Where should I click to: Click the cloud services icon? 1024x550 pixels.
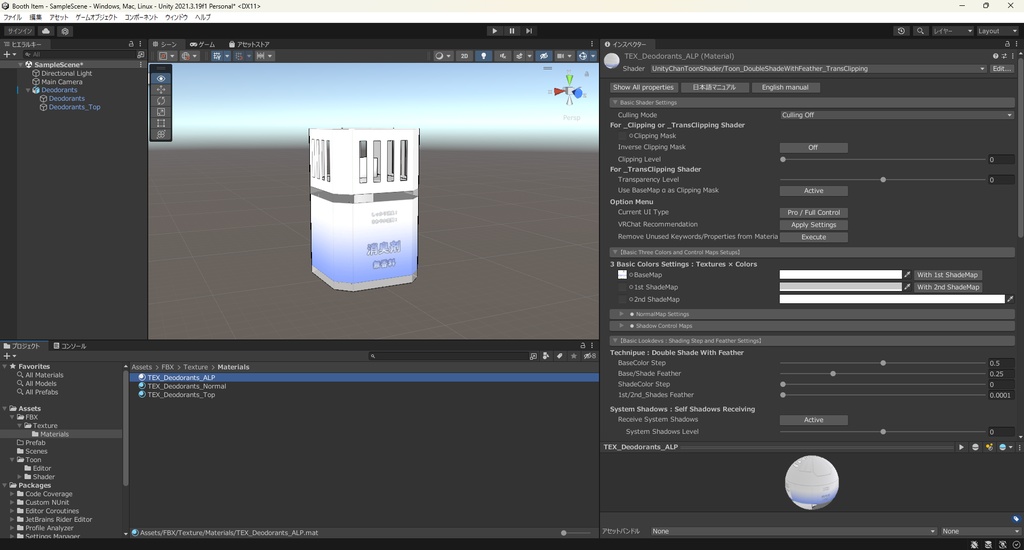[46, 31]
